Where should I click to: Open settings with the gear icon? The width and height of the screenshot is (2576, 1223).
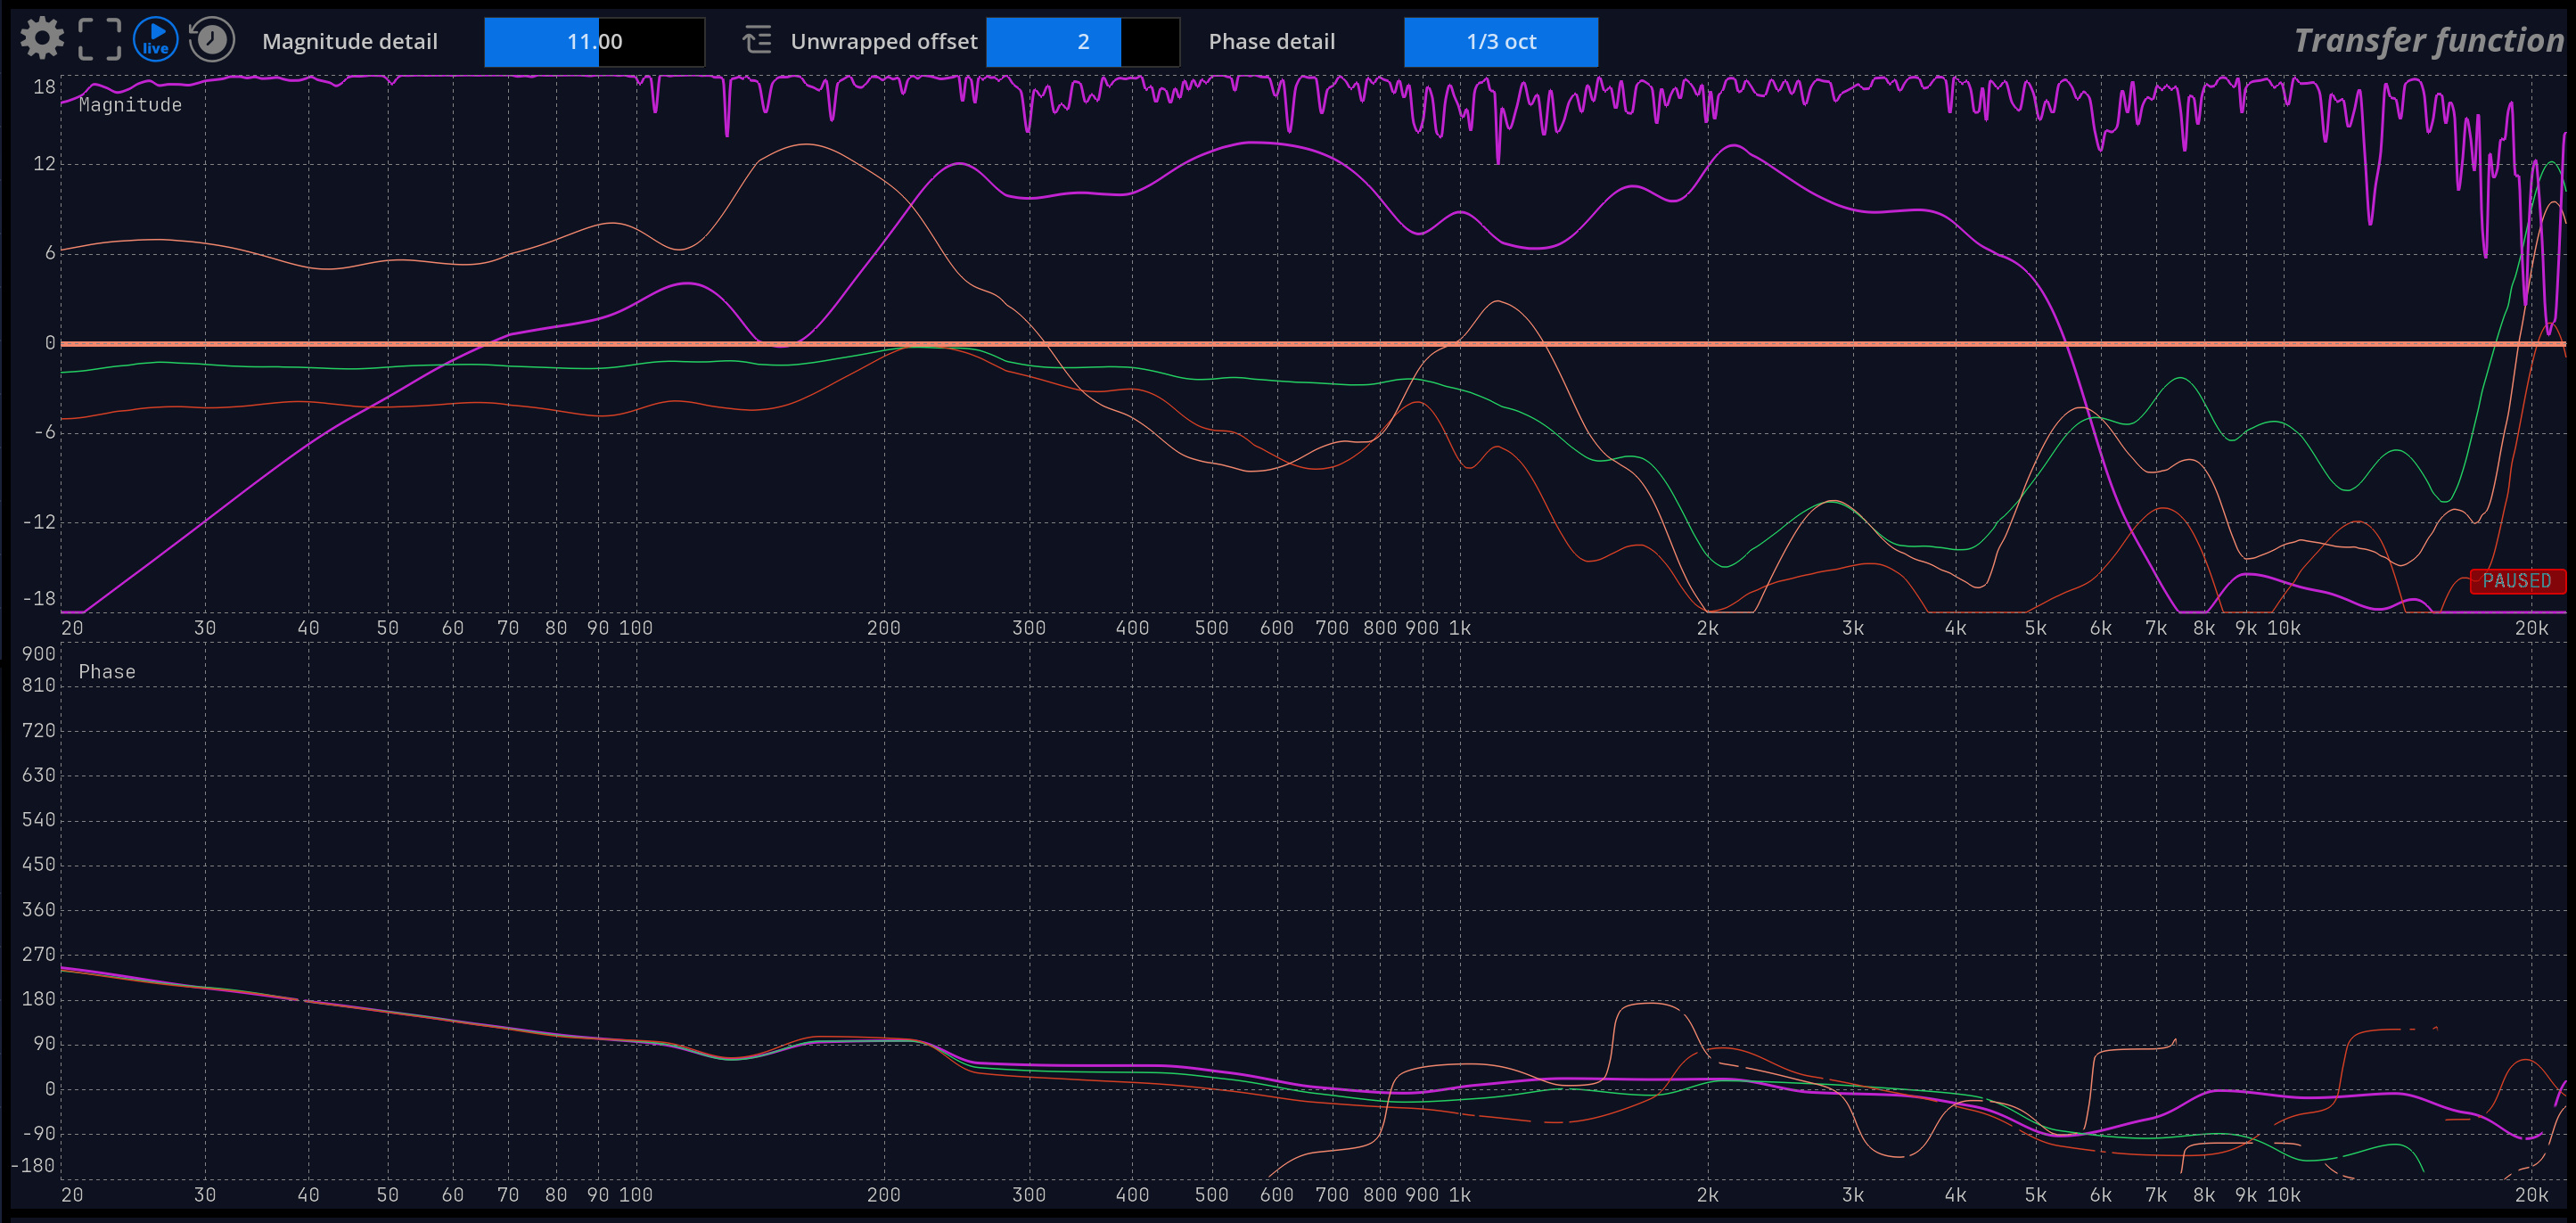coord(42,39)
